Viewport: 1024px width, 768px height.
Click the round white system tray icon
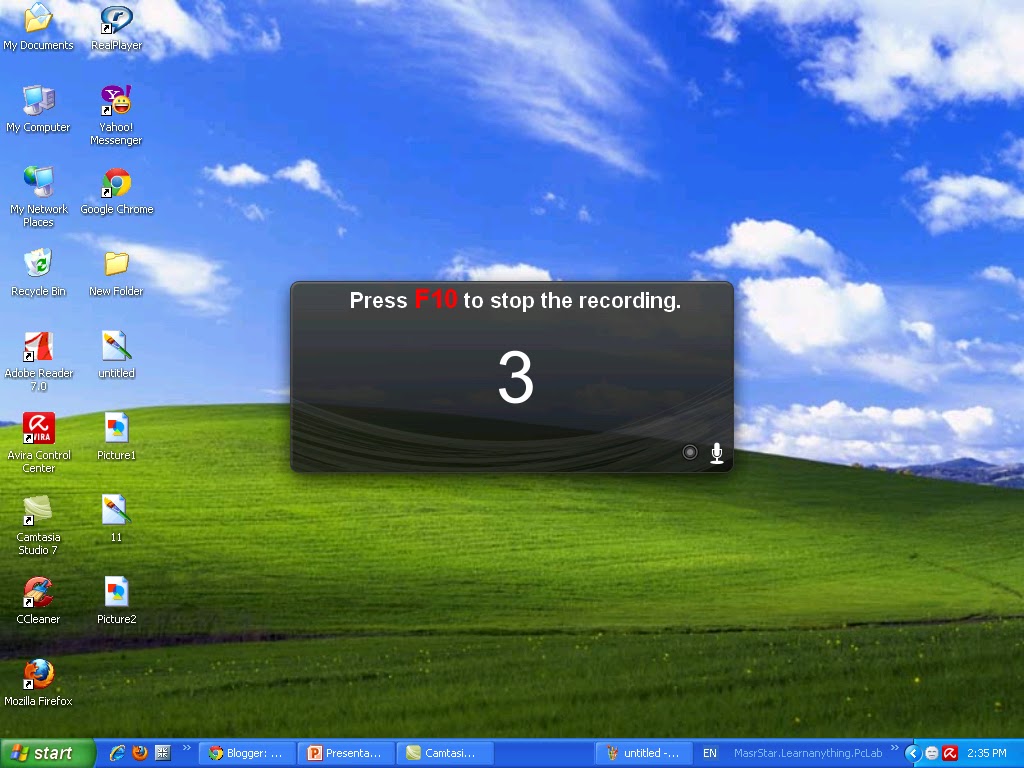(932, 753)
